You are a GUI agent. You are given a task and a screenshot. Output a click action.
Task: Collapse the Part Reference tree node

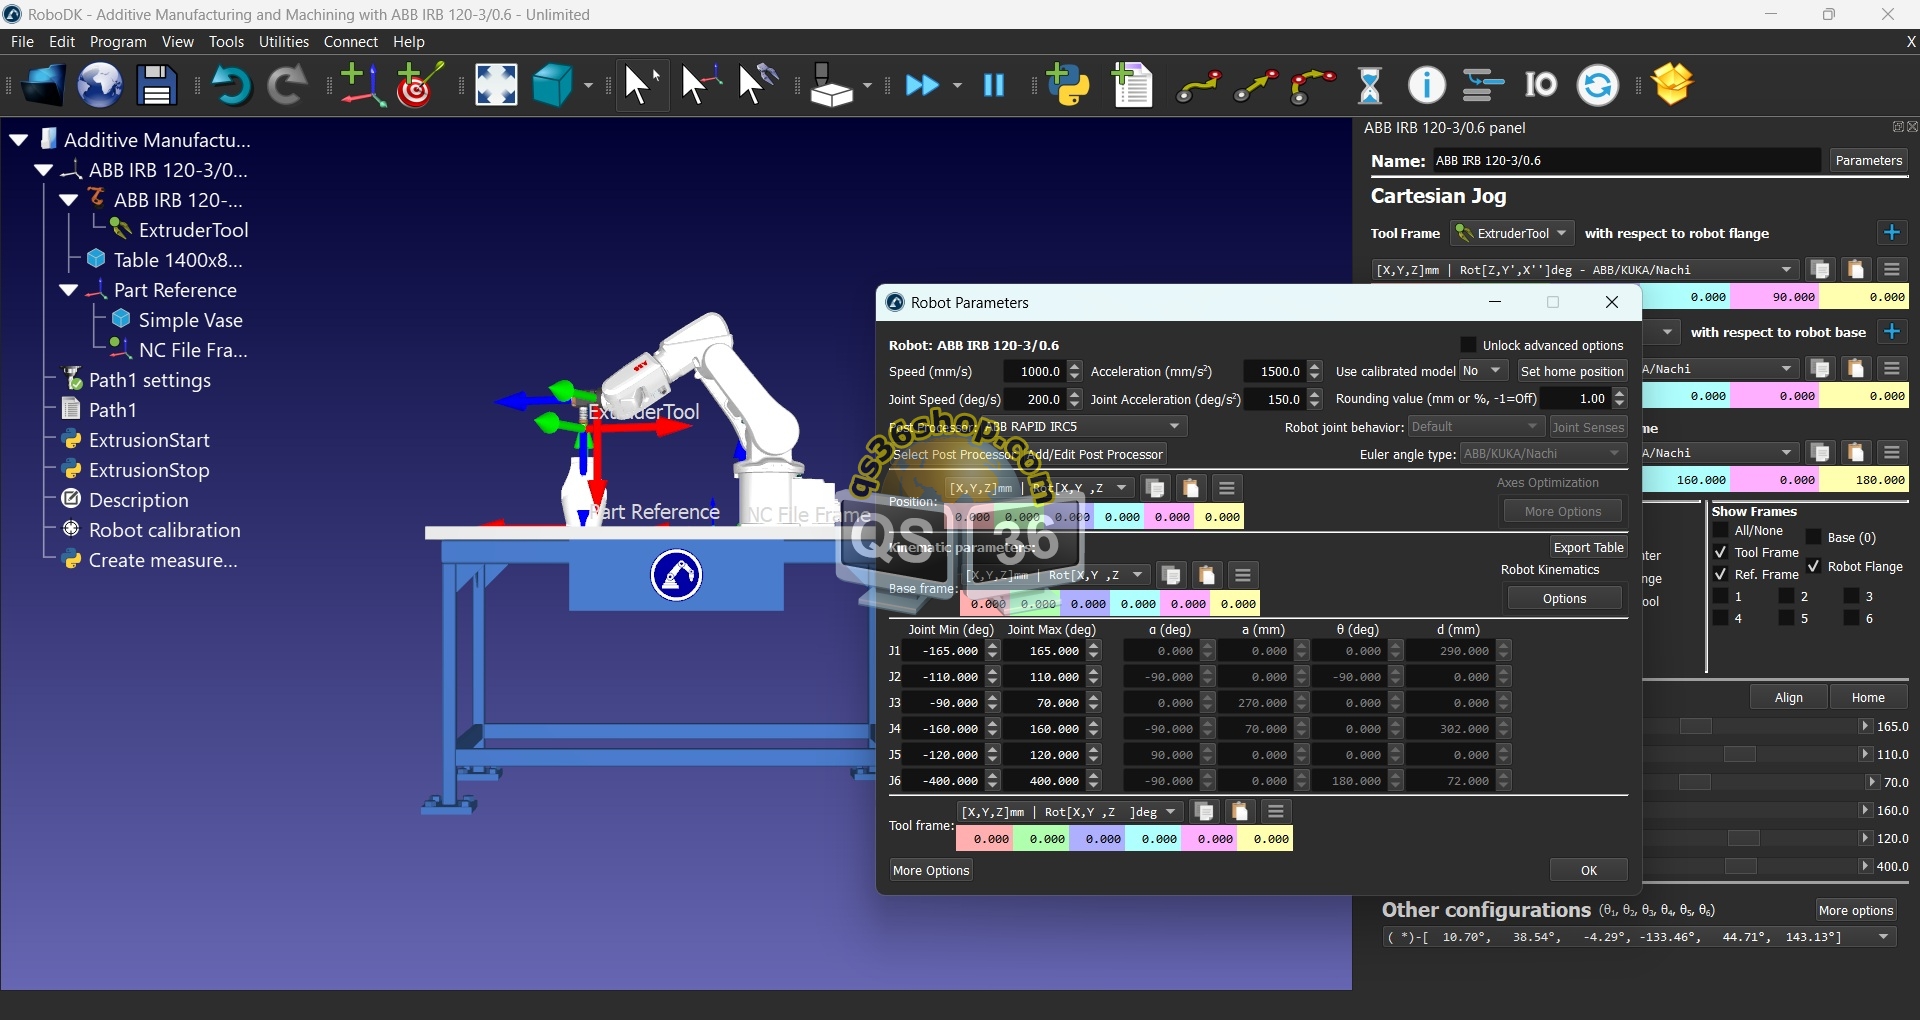pos(69,290)
